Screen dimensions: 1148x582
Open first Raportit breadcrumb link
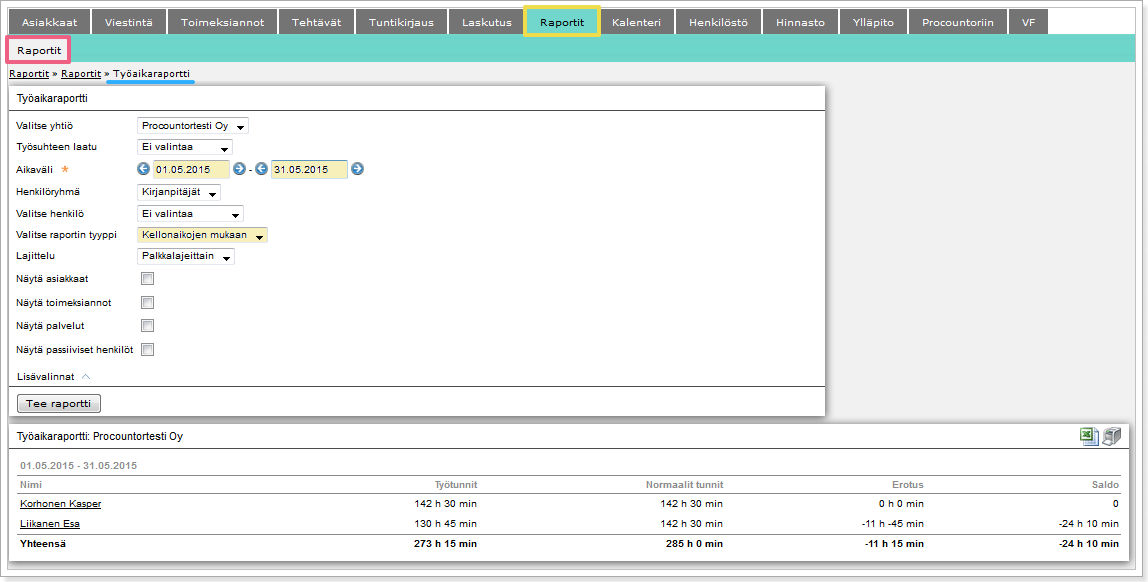[29, 74]
